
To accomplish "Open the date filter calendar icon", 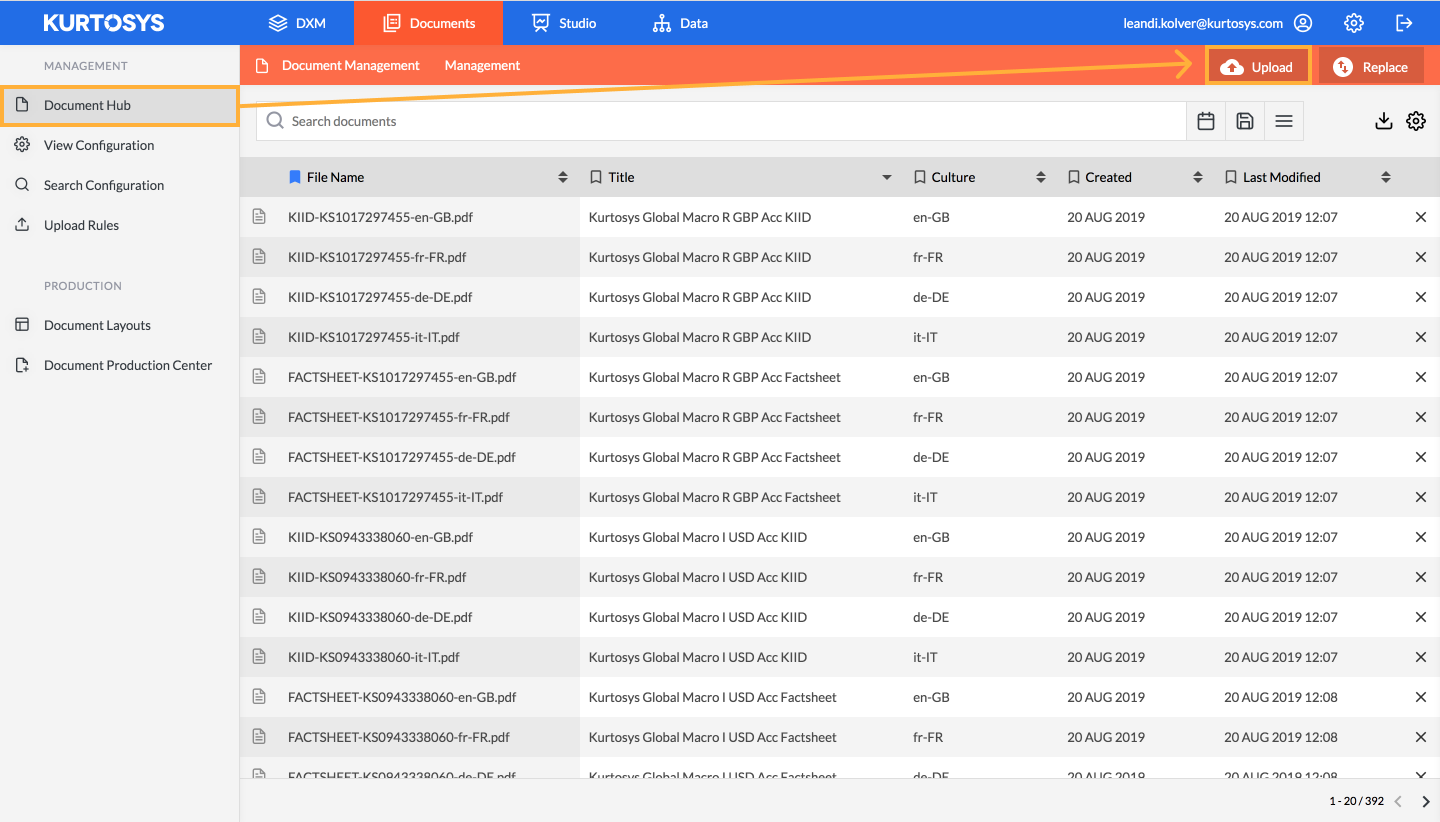I will pos(1206,121).
